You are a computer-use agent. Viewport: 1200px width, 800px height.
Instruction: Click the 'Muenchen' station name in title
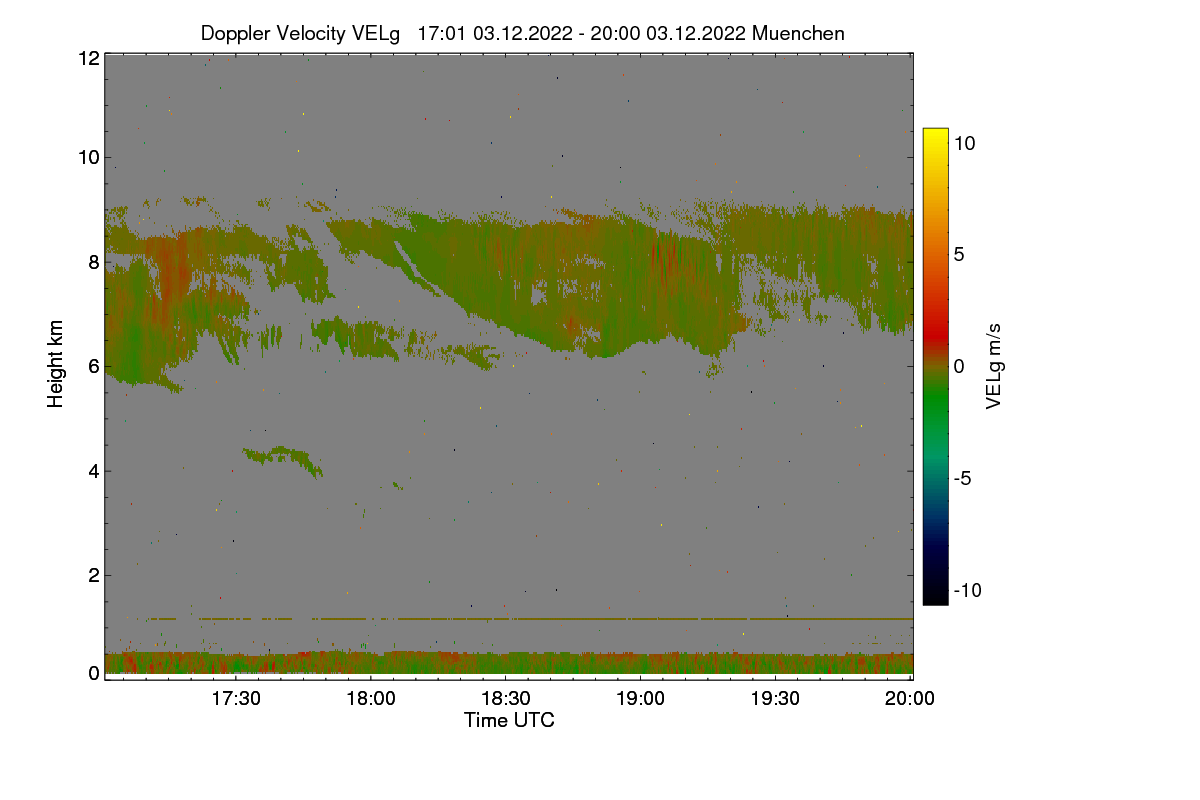[x=798, y=33]
